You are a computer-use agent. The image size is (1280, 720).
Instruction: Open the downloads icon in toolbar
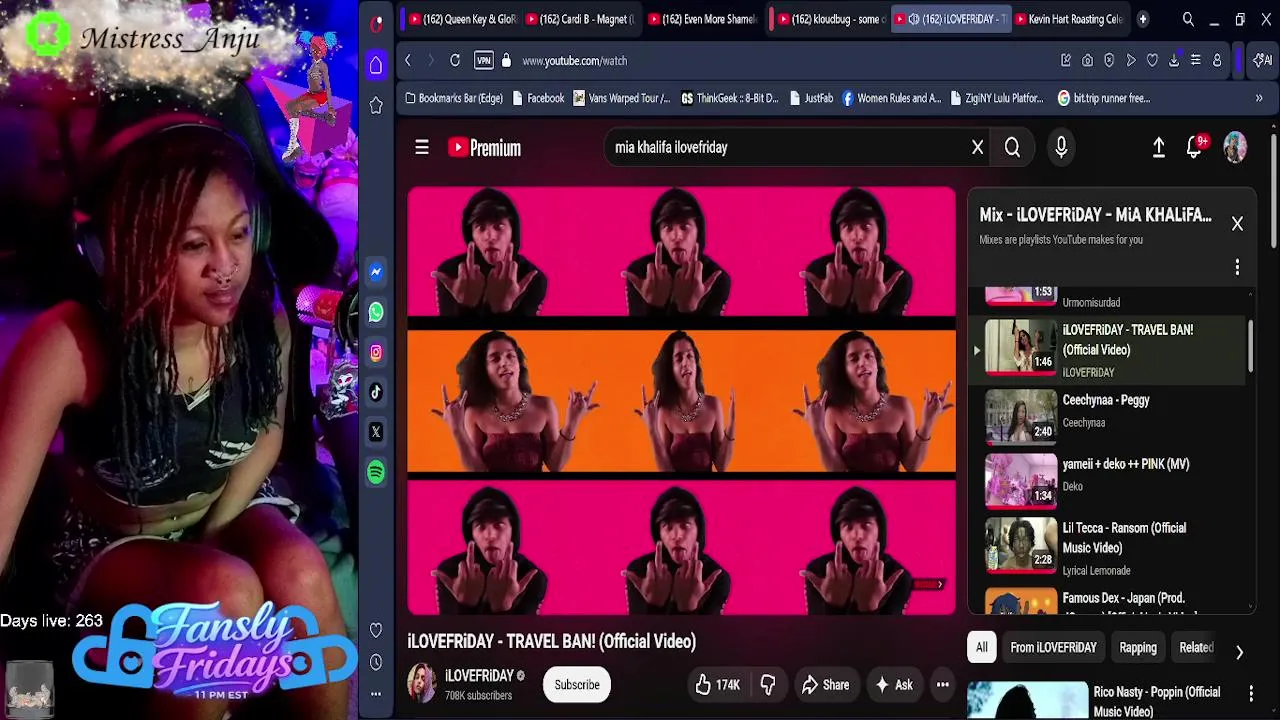[x=1174, y=61]
